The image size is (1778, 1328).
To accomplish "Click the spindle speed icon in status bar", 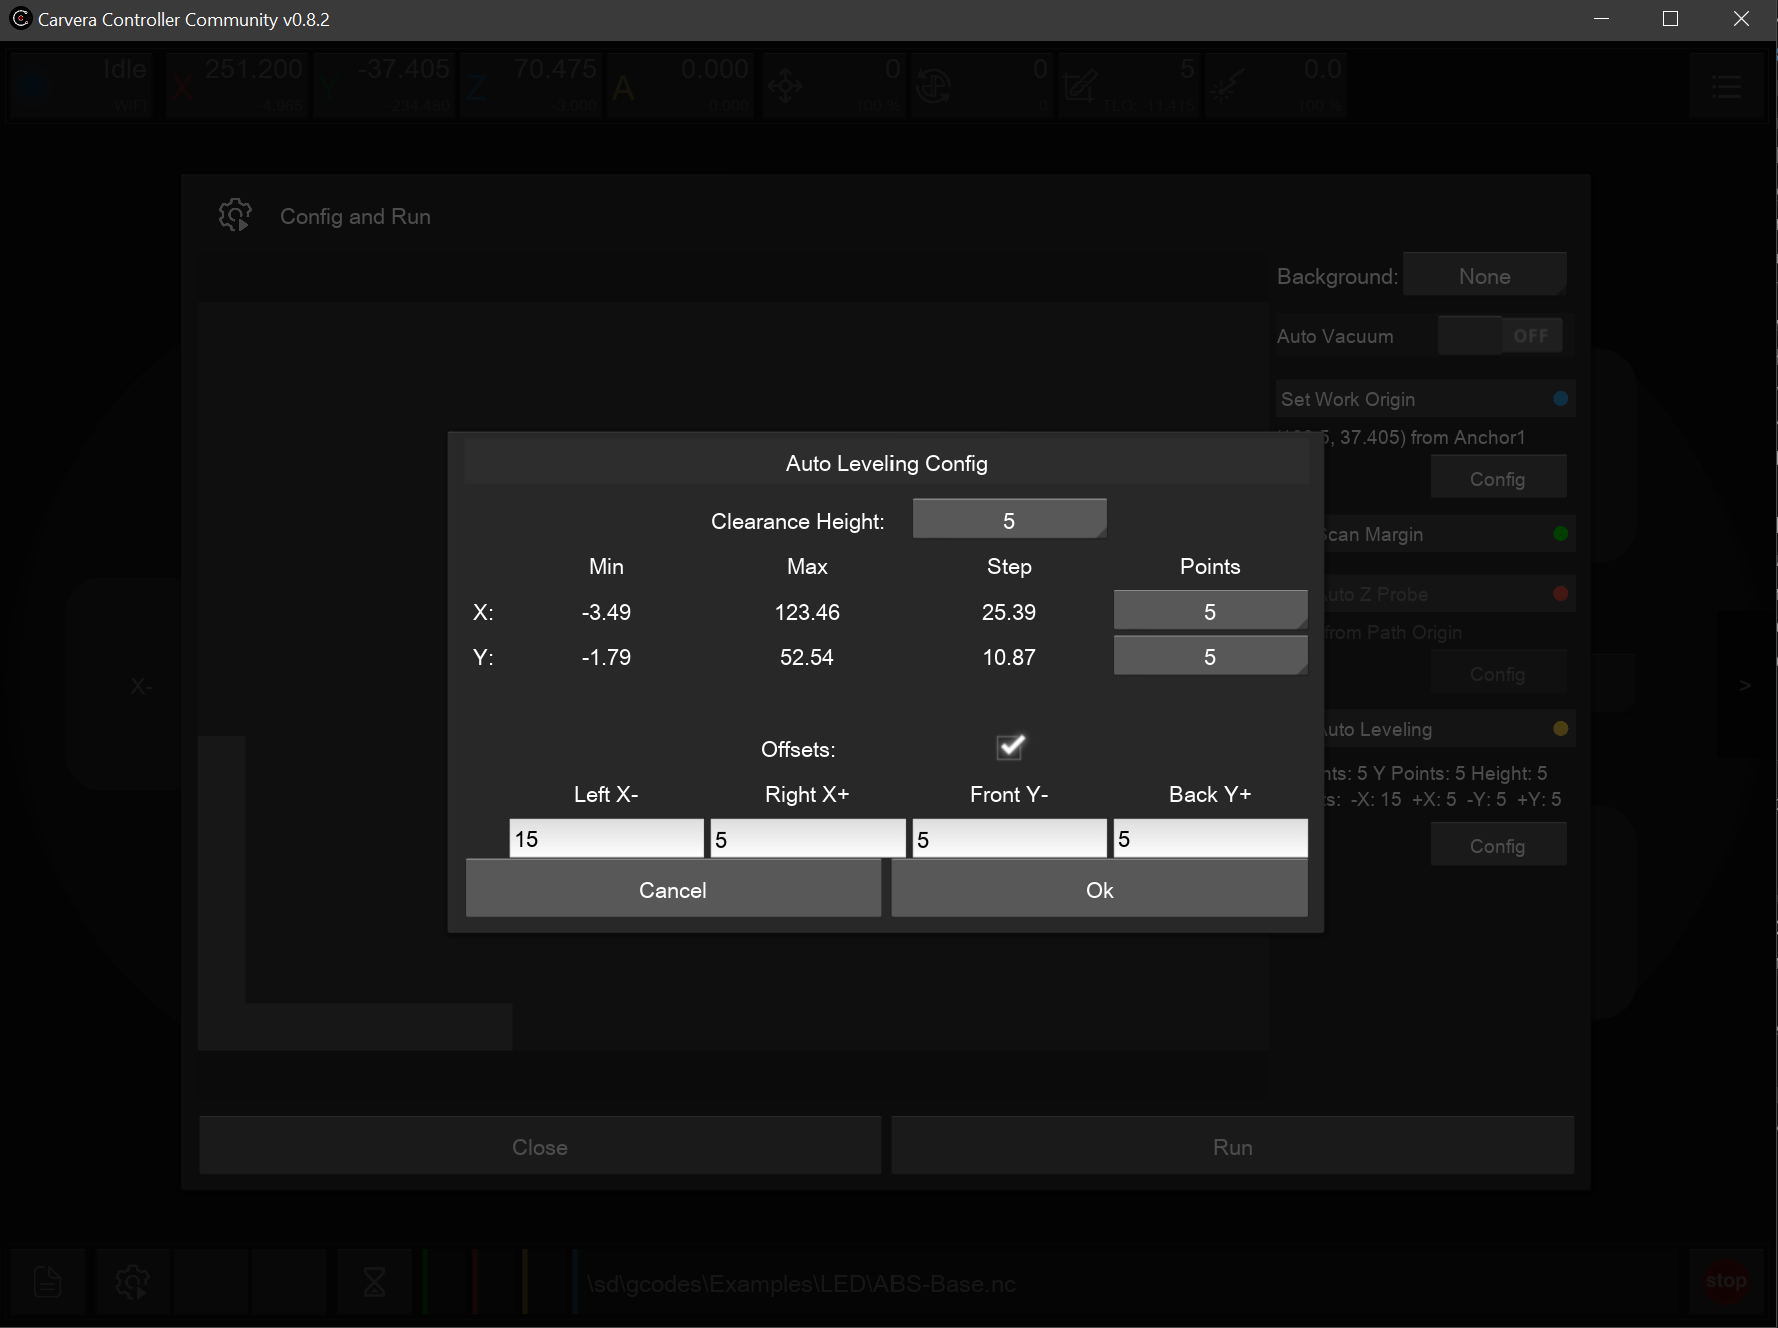I will (x=933, y=87).
